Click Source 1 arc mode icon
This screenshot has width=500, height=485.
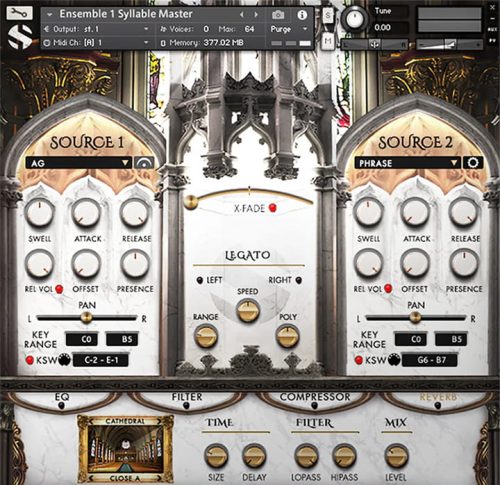(x=144, y=163)
